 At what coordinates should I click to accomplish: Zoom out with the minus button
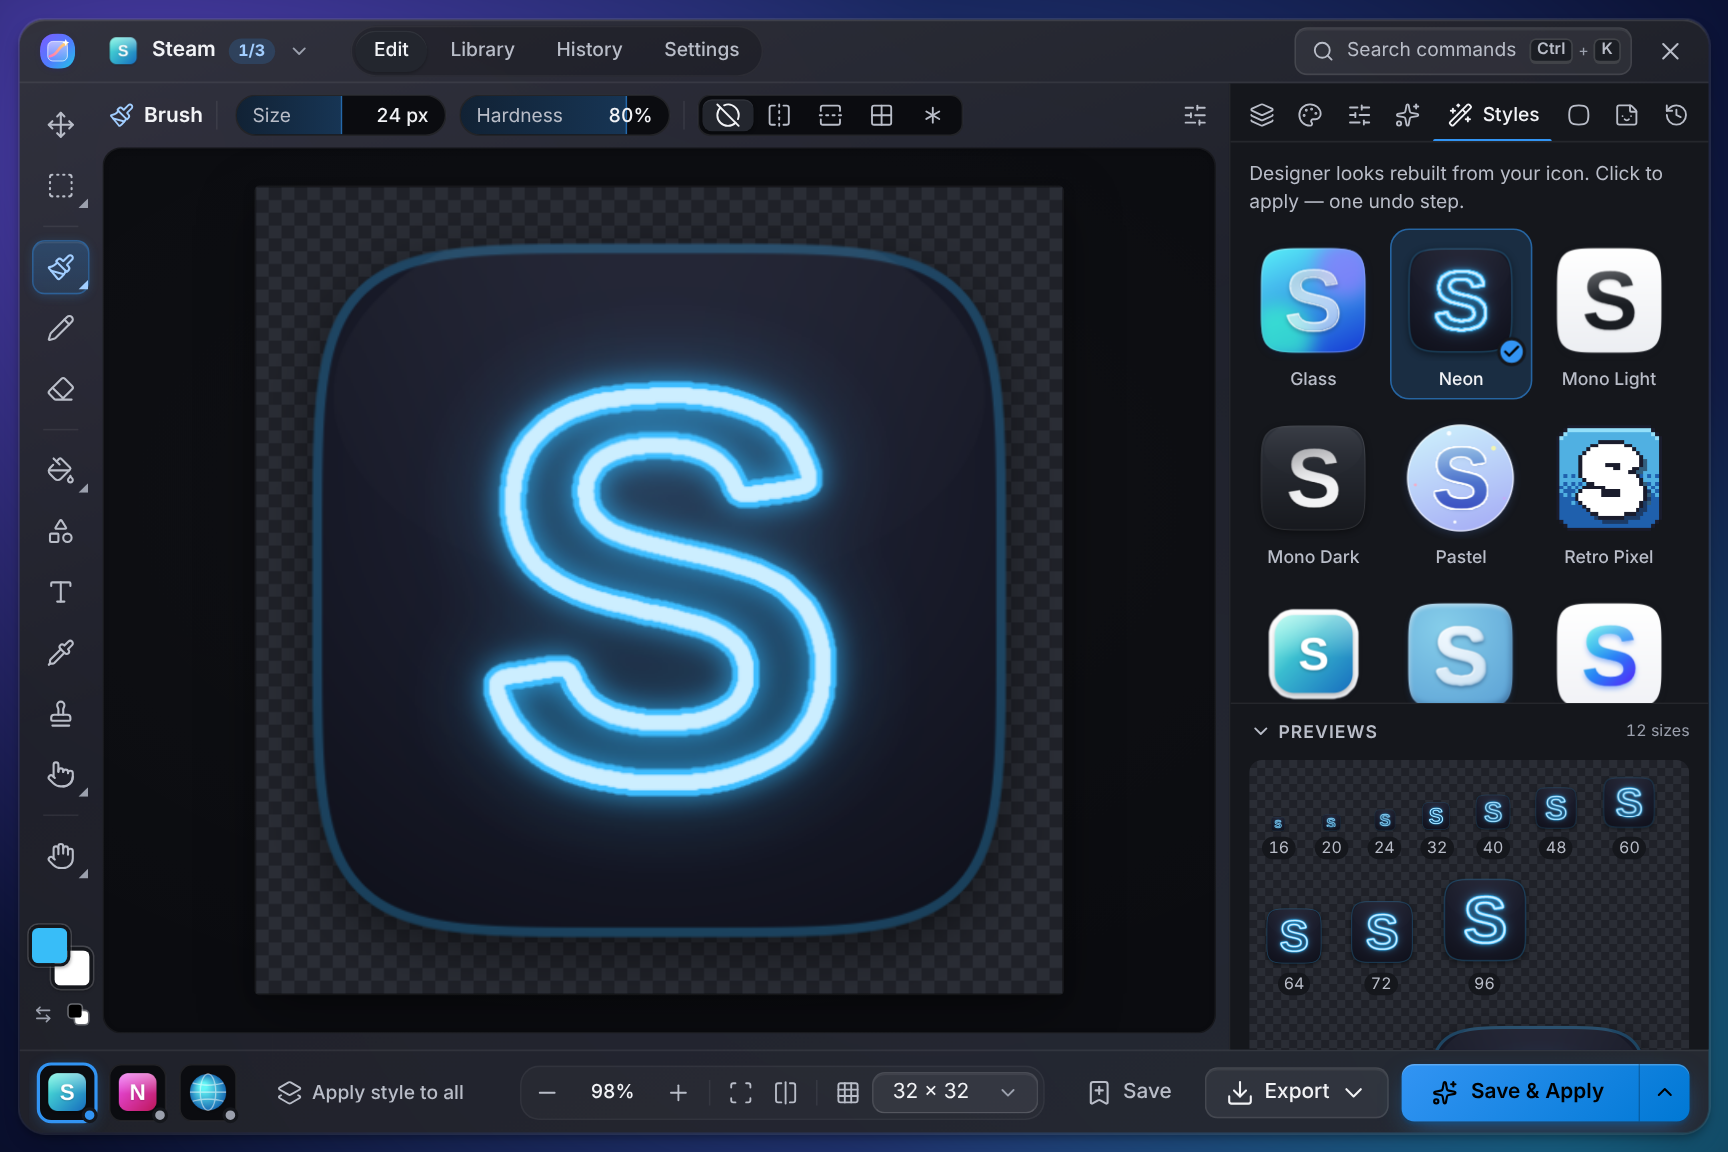tap(547, 1092)
